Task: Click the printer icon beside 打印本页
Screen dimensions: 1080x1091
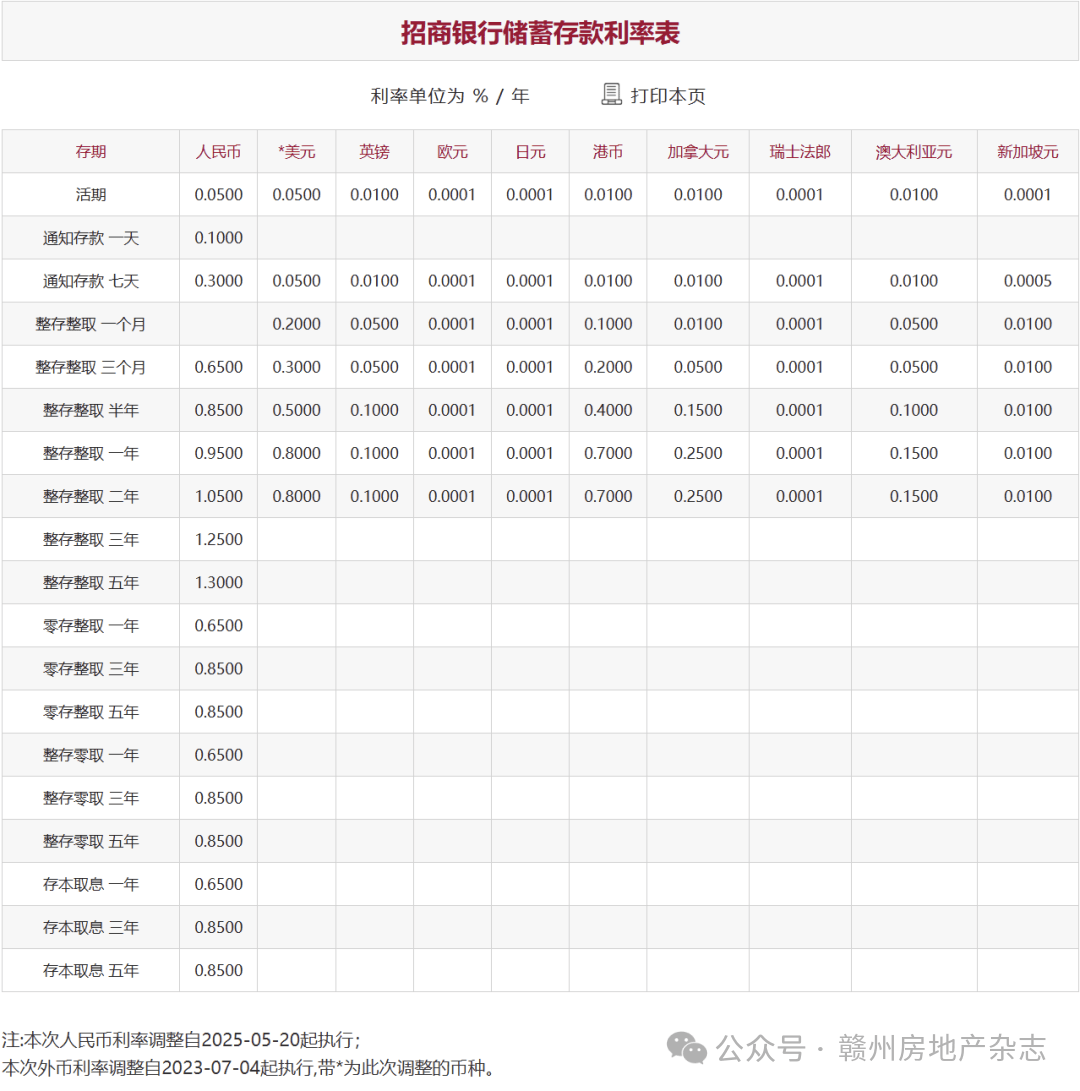Action: (x=611, y=94)
